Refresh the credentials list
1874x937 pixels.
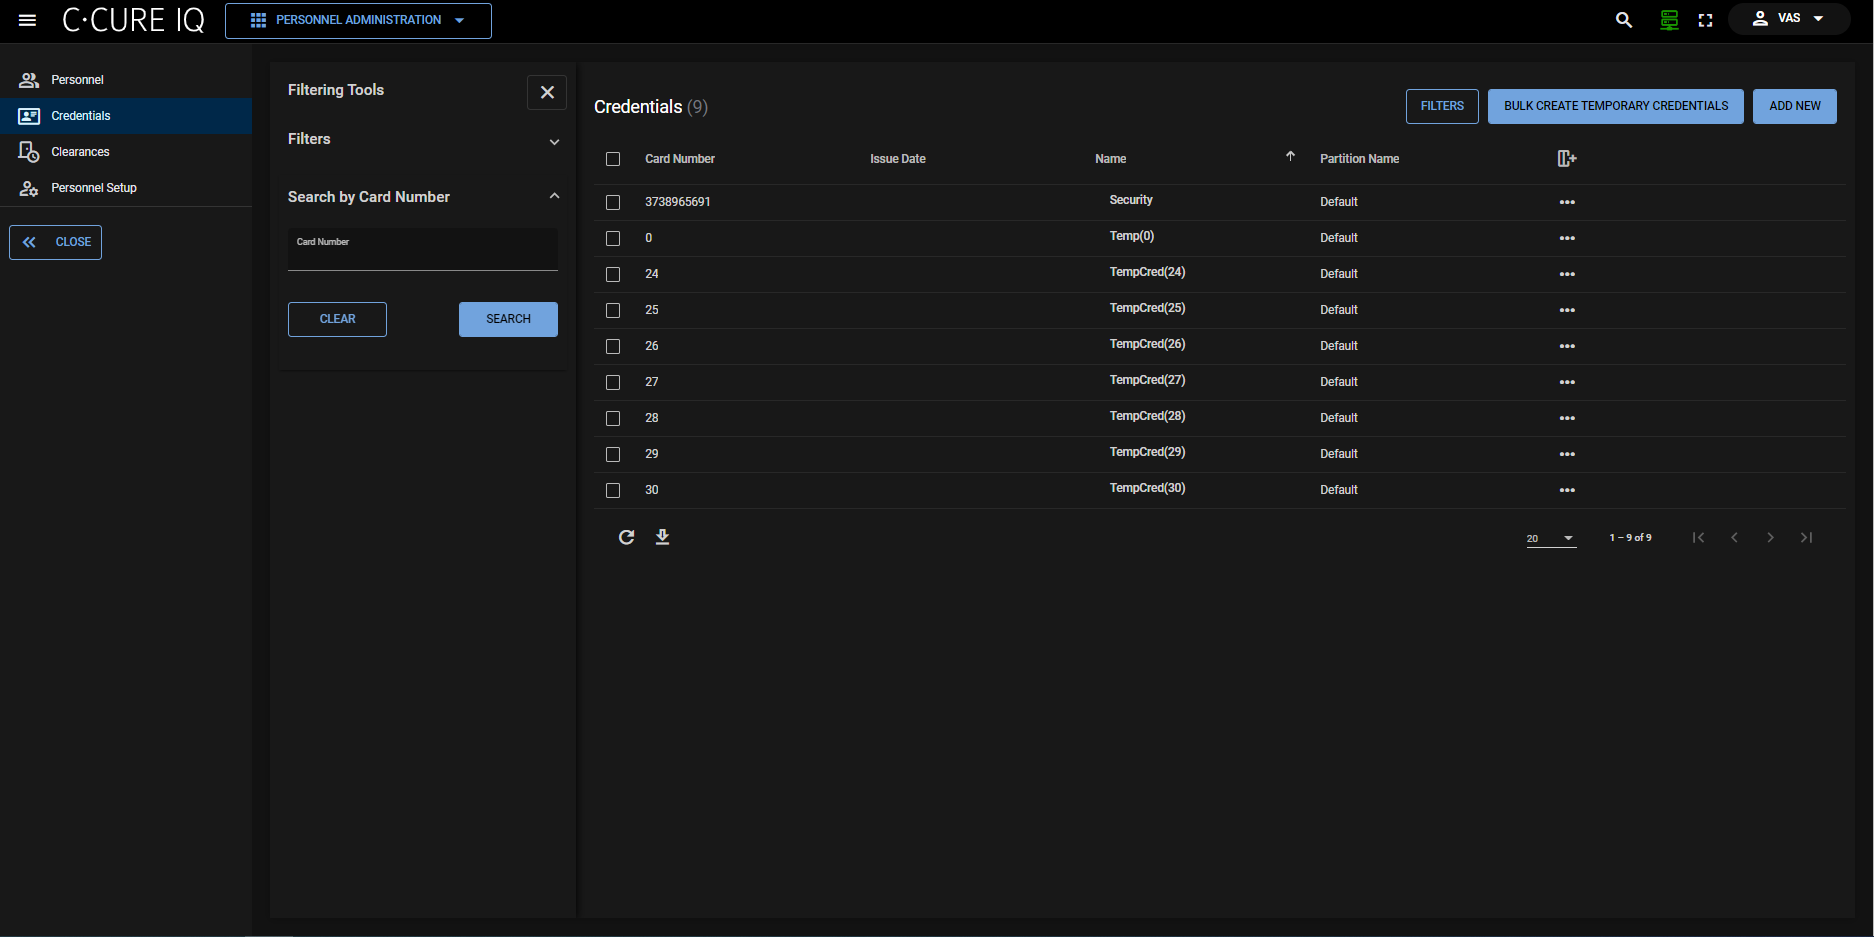point(626,538)
